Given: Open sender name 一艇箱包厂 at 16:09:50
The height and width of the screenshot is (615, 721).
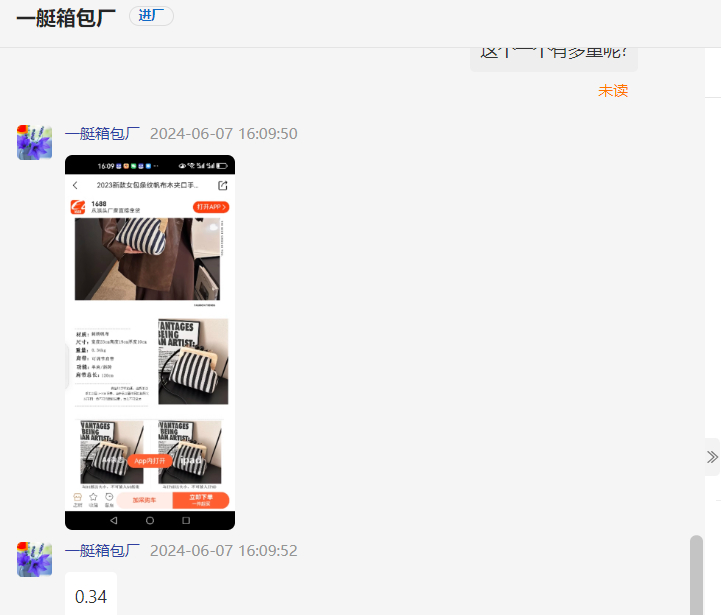Looking at the screenshot, I should tap(102, 134).
